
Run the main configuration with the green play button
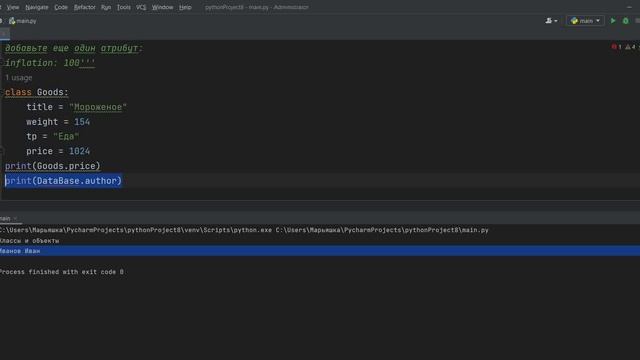pos(613,20)
